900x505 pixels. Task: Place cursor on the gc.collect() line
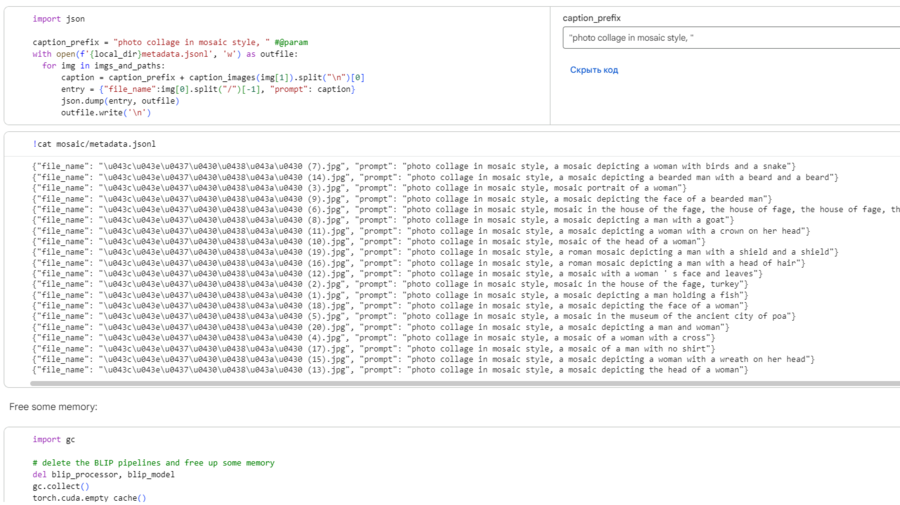(60, 487)
